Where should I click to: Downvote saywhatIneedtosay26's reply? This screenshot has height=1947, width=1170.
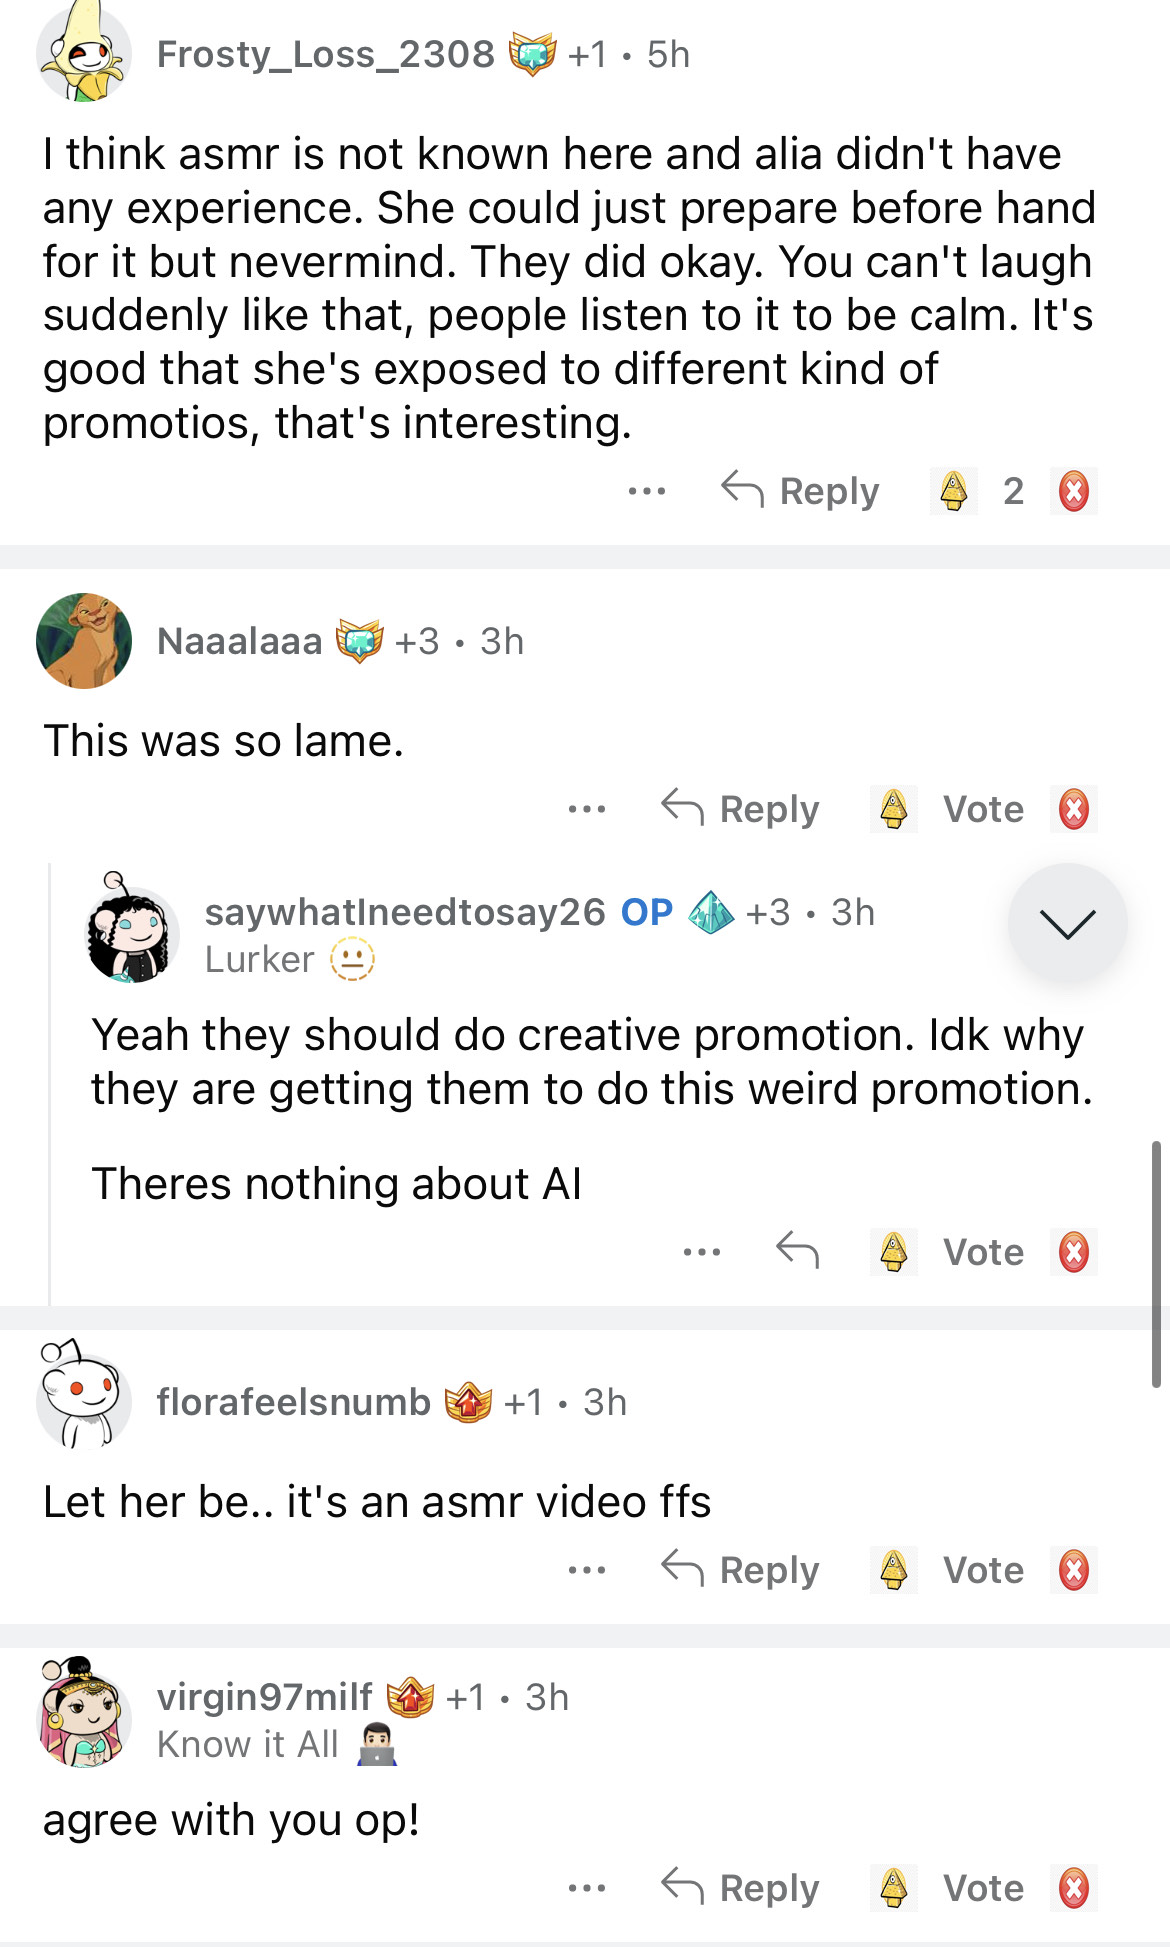click(x=1073, y=1251)
